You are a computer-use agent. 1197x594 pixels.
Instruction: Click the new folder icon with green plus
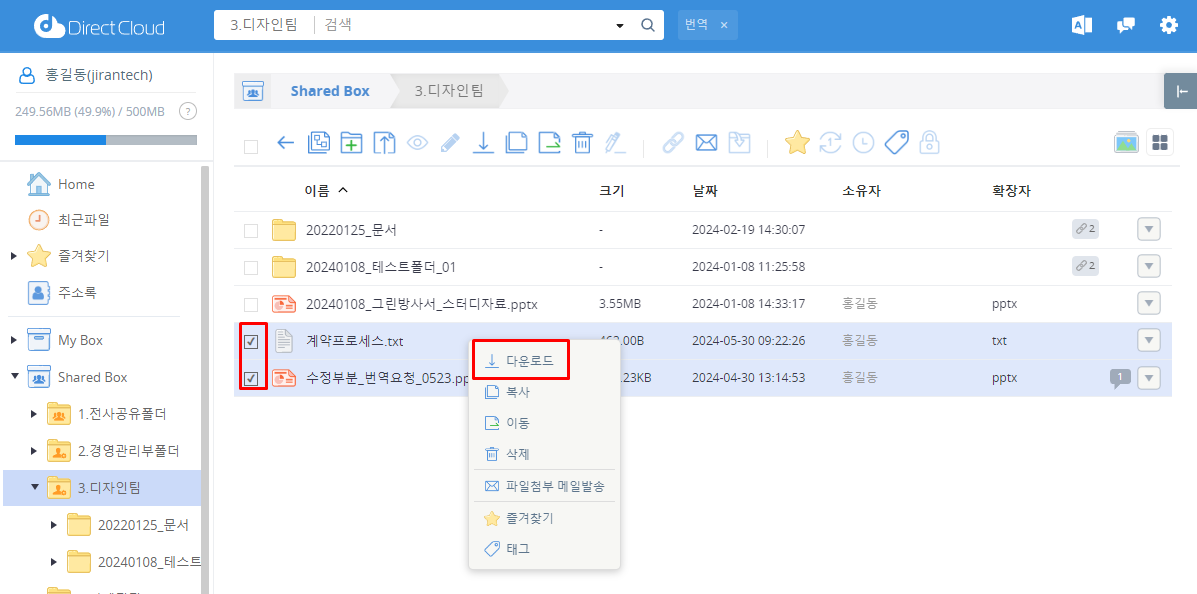(351, 143)
